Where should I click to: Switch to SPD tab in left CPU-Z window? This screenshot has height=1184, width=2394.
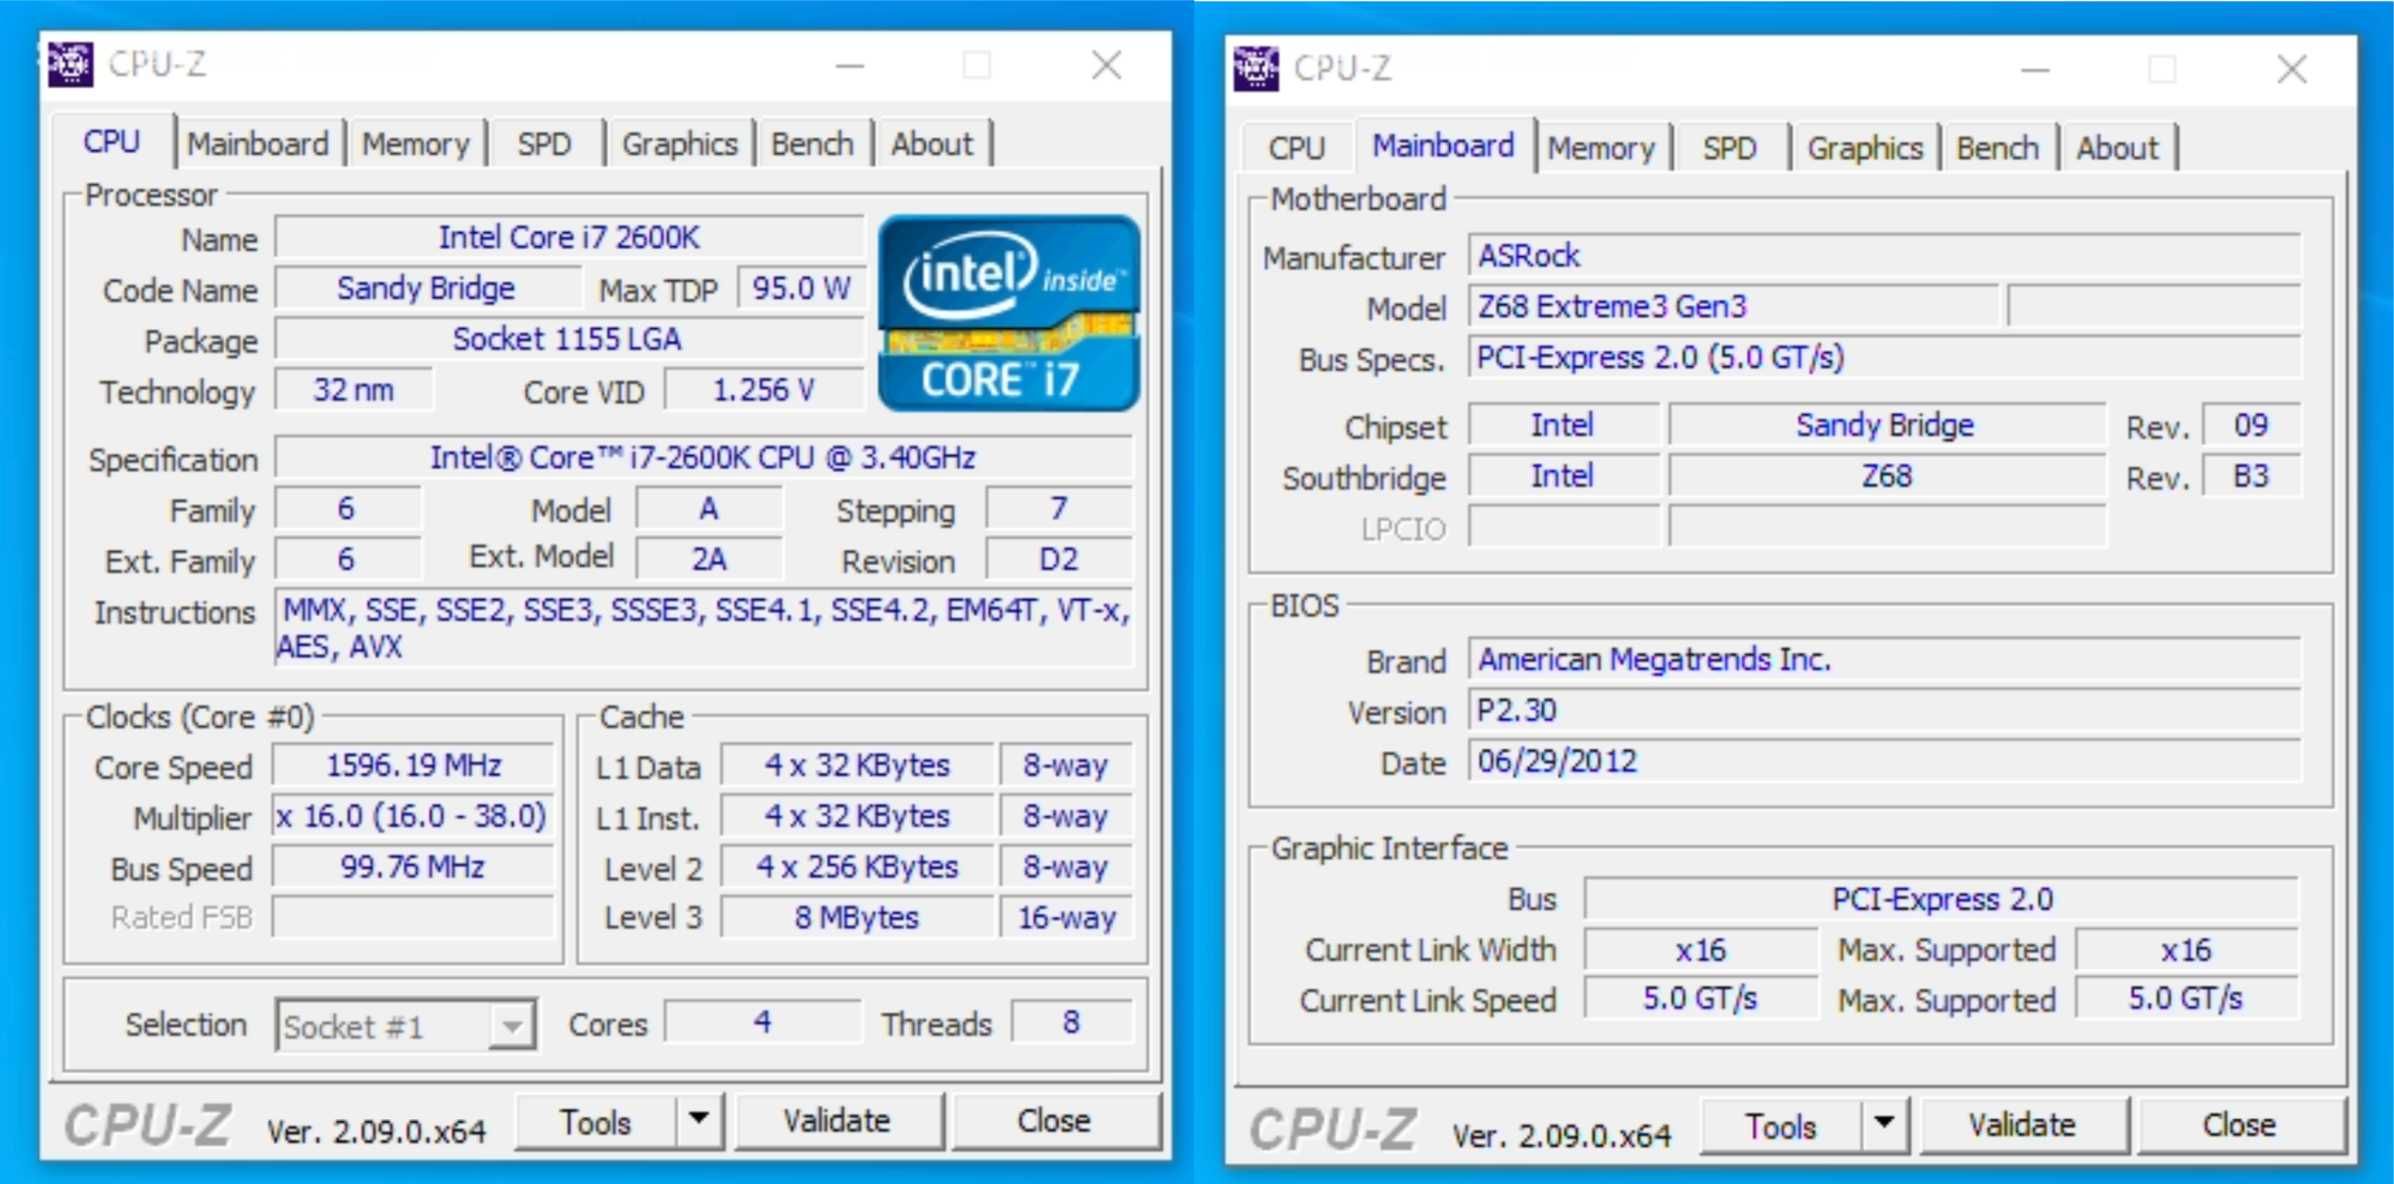[x=544, y=144]
